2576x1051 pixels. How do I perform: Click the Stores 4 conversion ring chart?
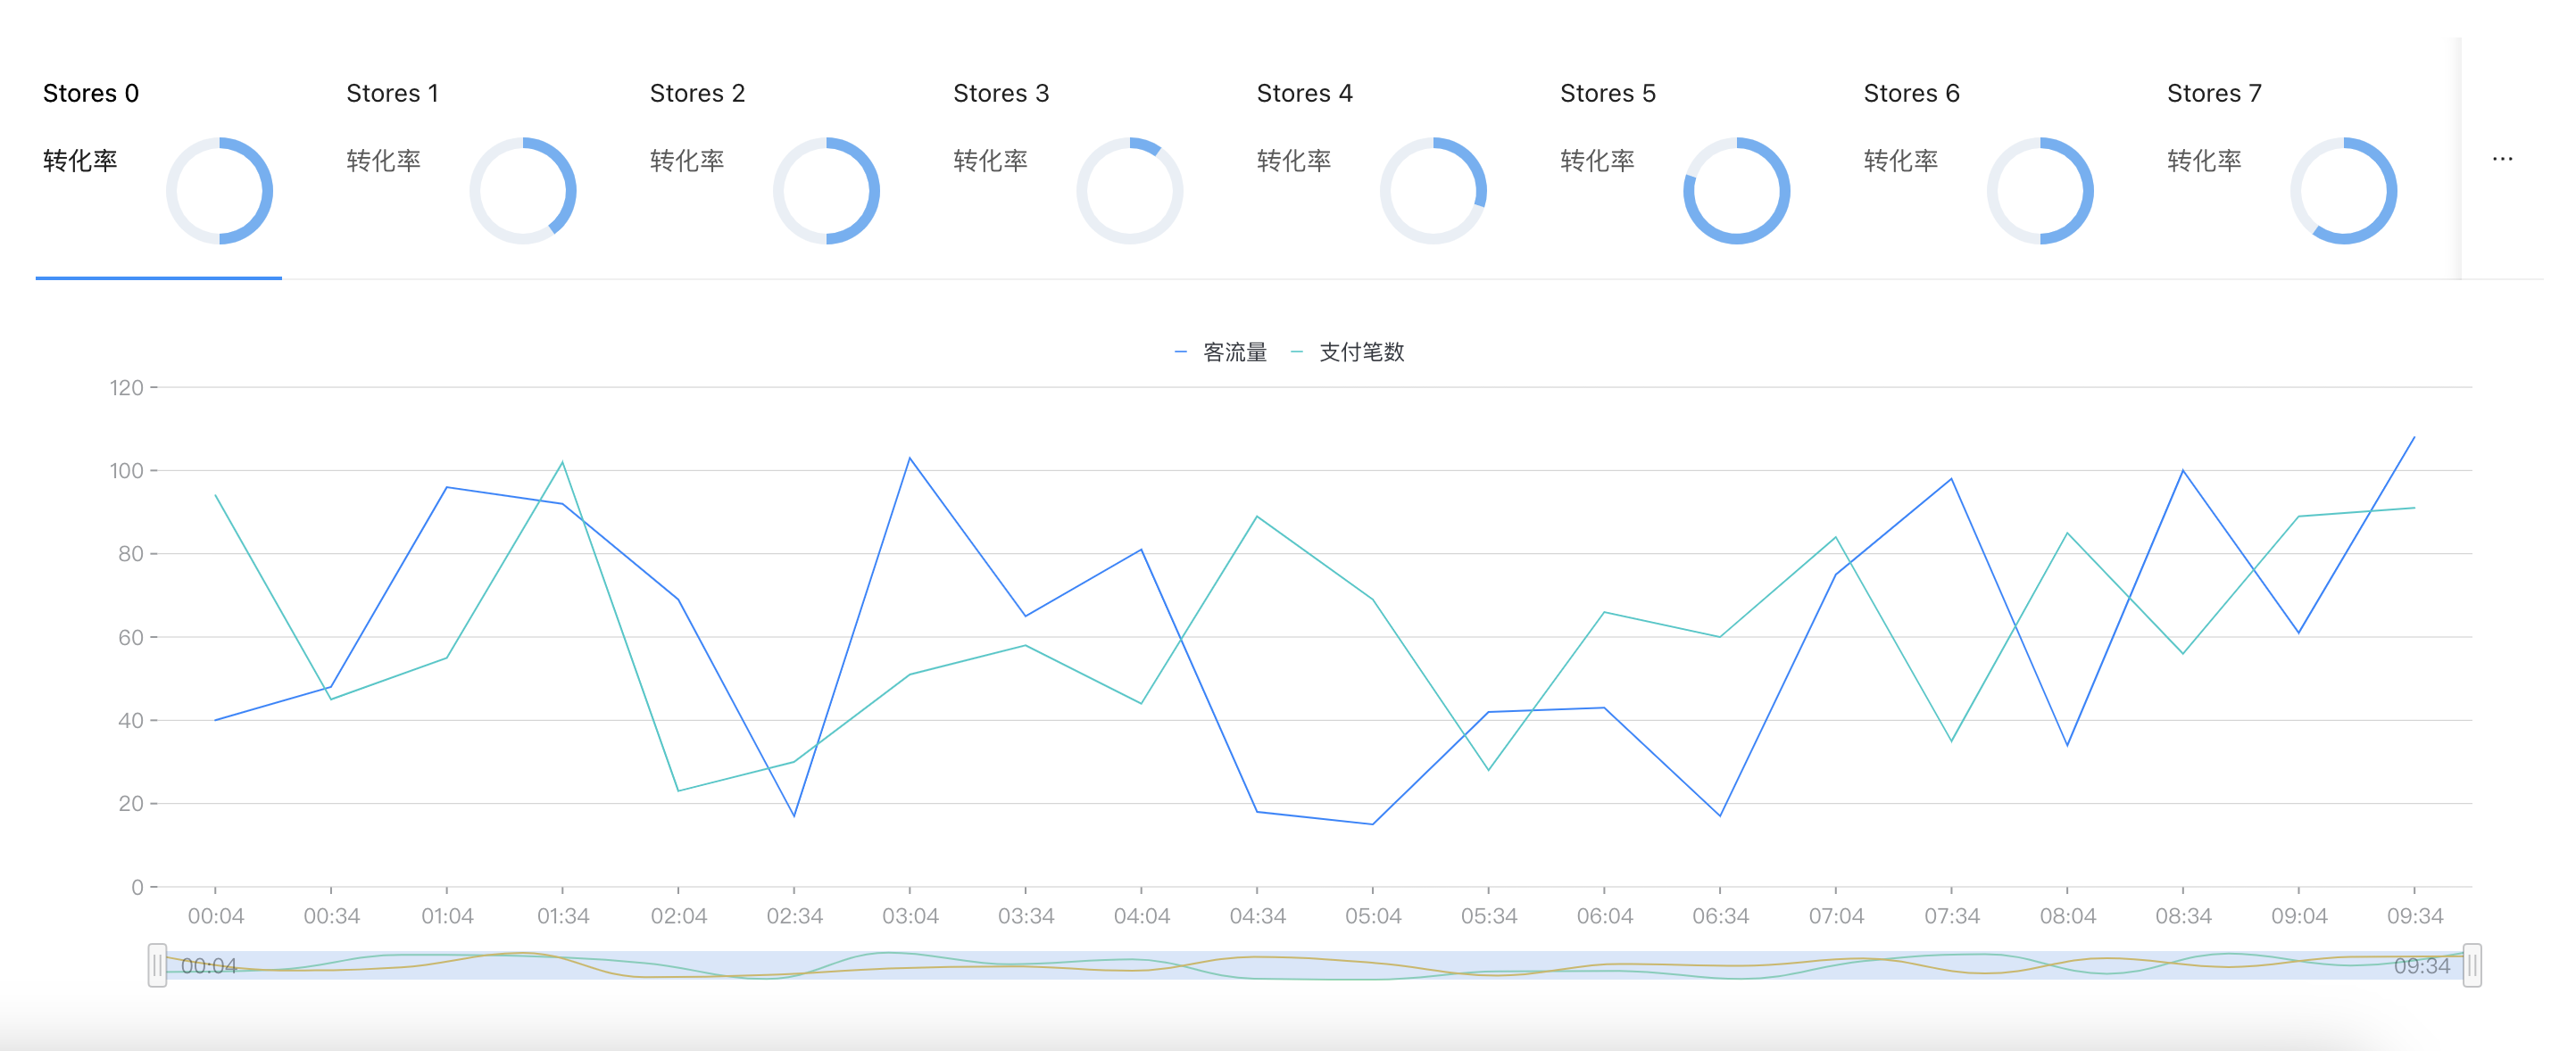(x=1433, y=191)
